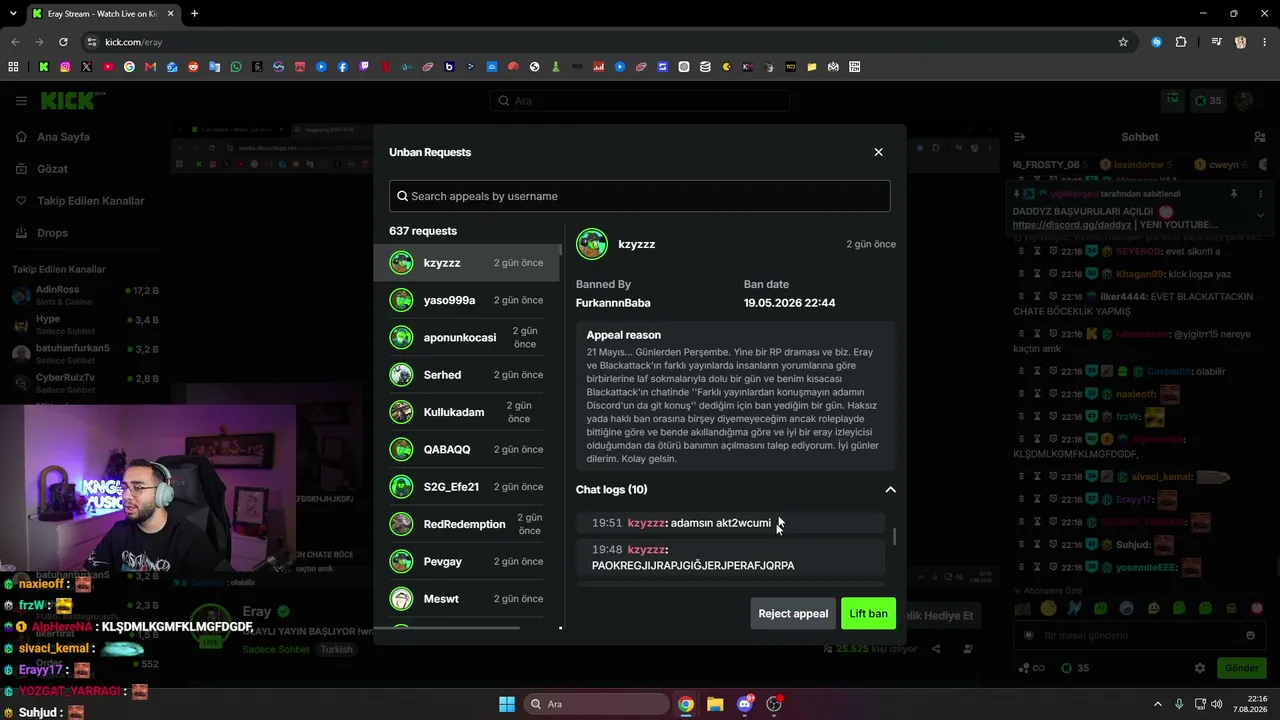Open Serhed unban request
The width and height of the screenshot is (1280, 720).
point(467,375)
